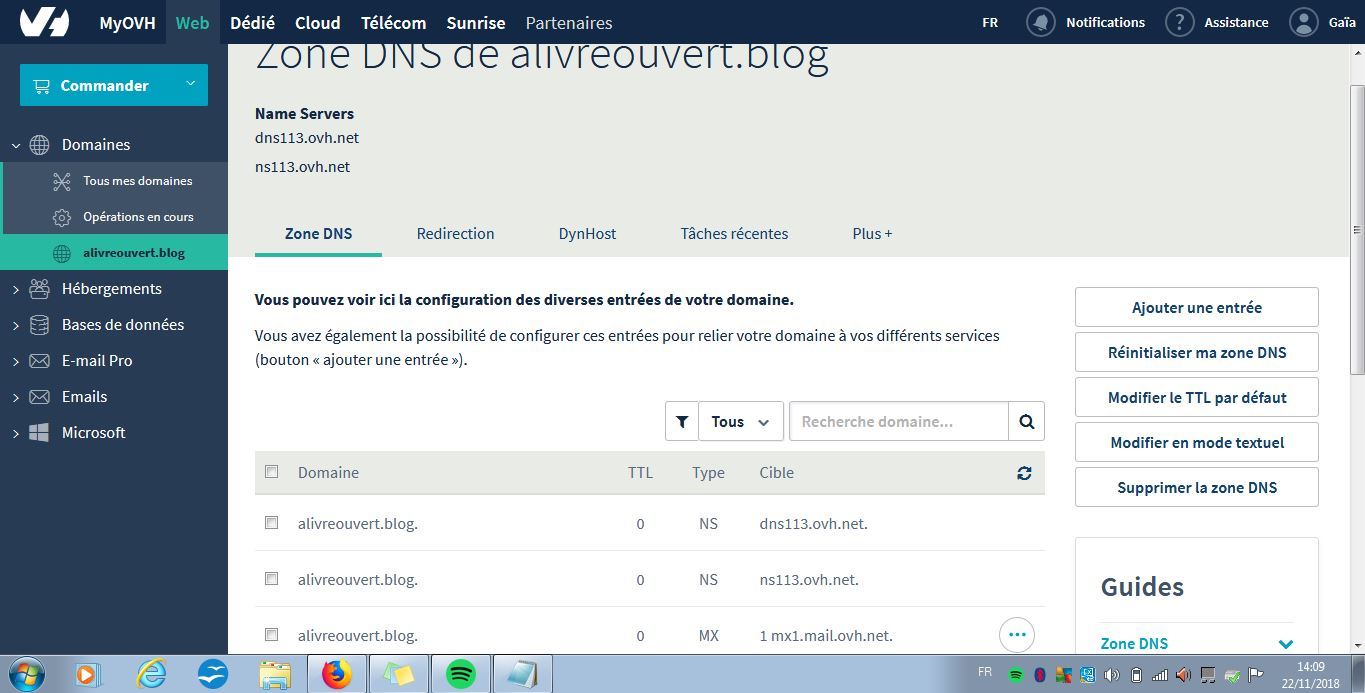Focus the Recherche domaine search field
This screenshot has height=693, width=1365.
[x=898, y=422]
